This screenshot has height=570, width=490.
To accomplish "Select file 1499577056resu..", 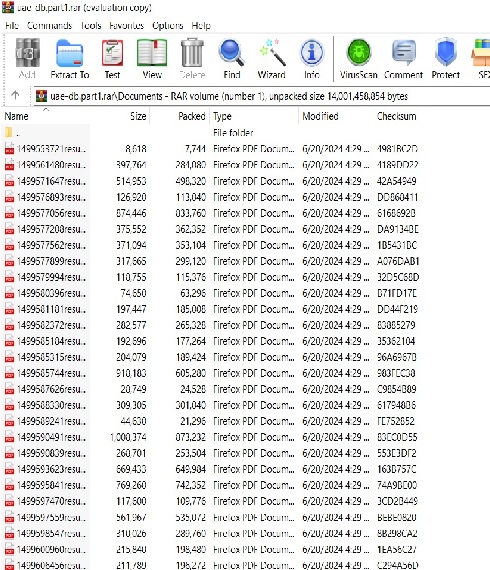I will pos(51,213).
